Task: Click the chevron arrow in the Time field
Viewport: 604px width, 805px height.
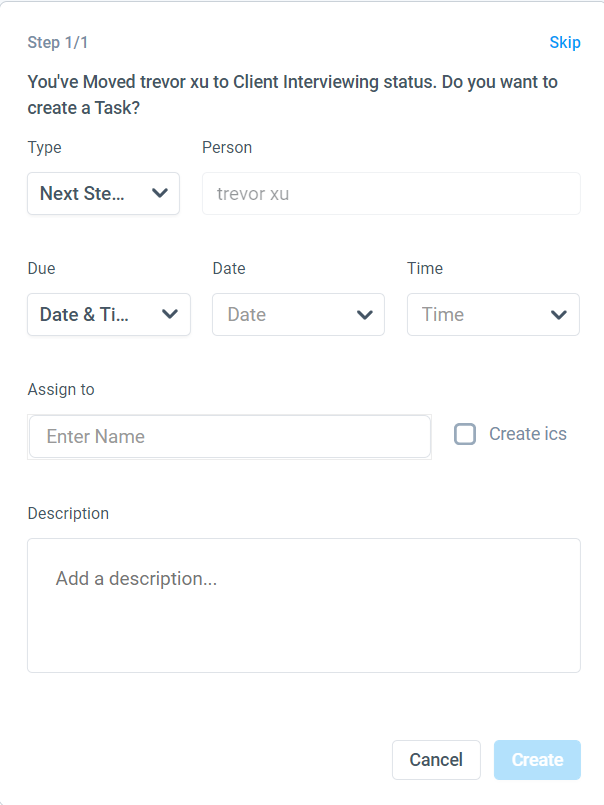Action: (559, 314)
